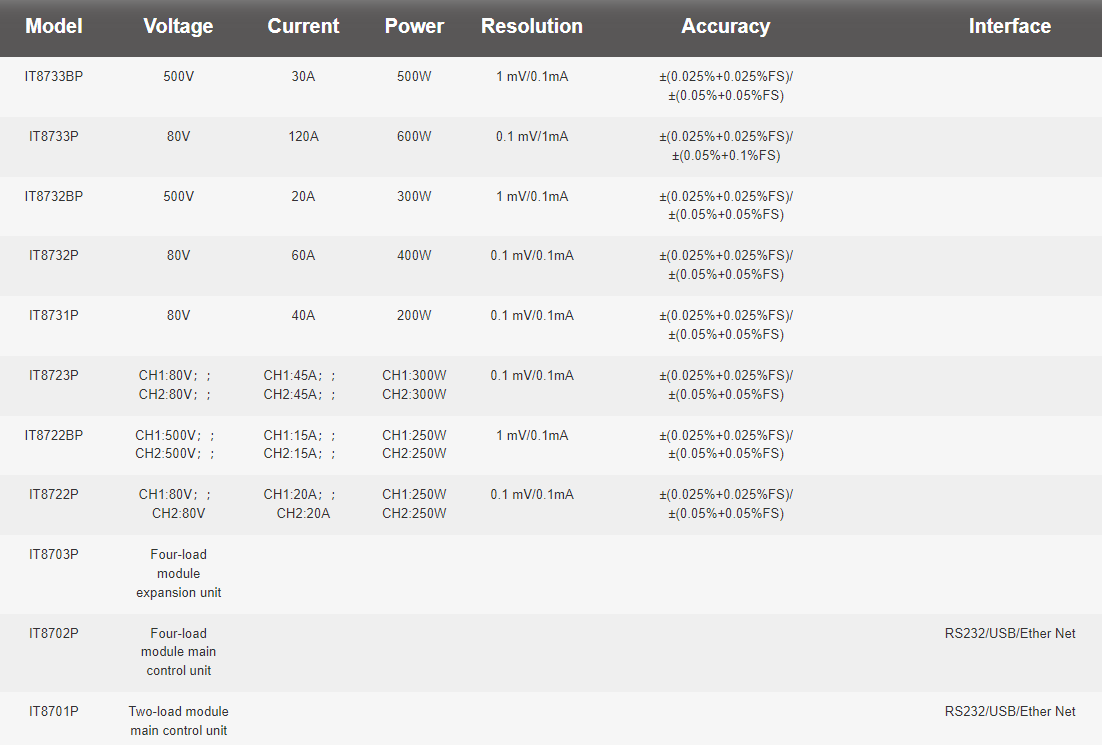This screenshot has width=1102, height=745.
Task: Click the CH1:300W power cell for IT8723P
Action: click(414, 384)
